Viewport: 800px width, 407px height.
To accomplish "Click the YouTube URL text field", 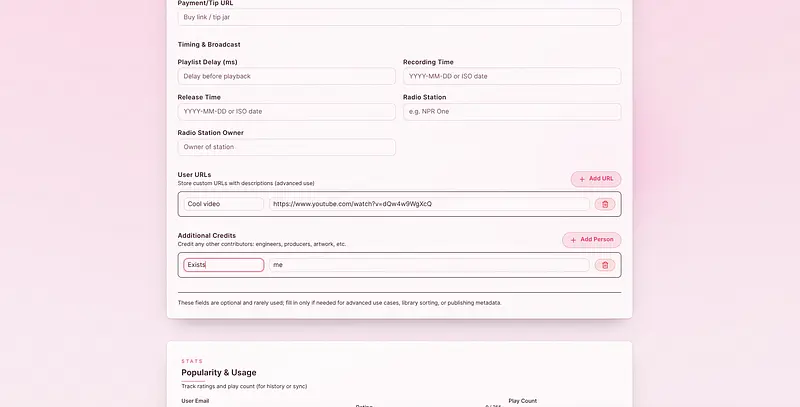I will 429,204.
